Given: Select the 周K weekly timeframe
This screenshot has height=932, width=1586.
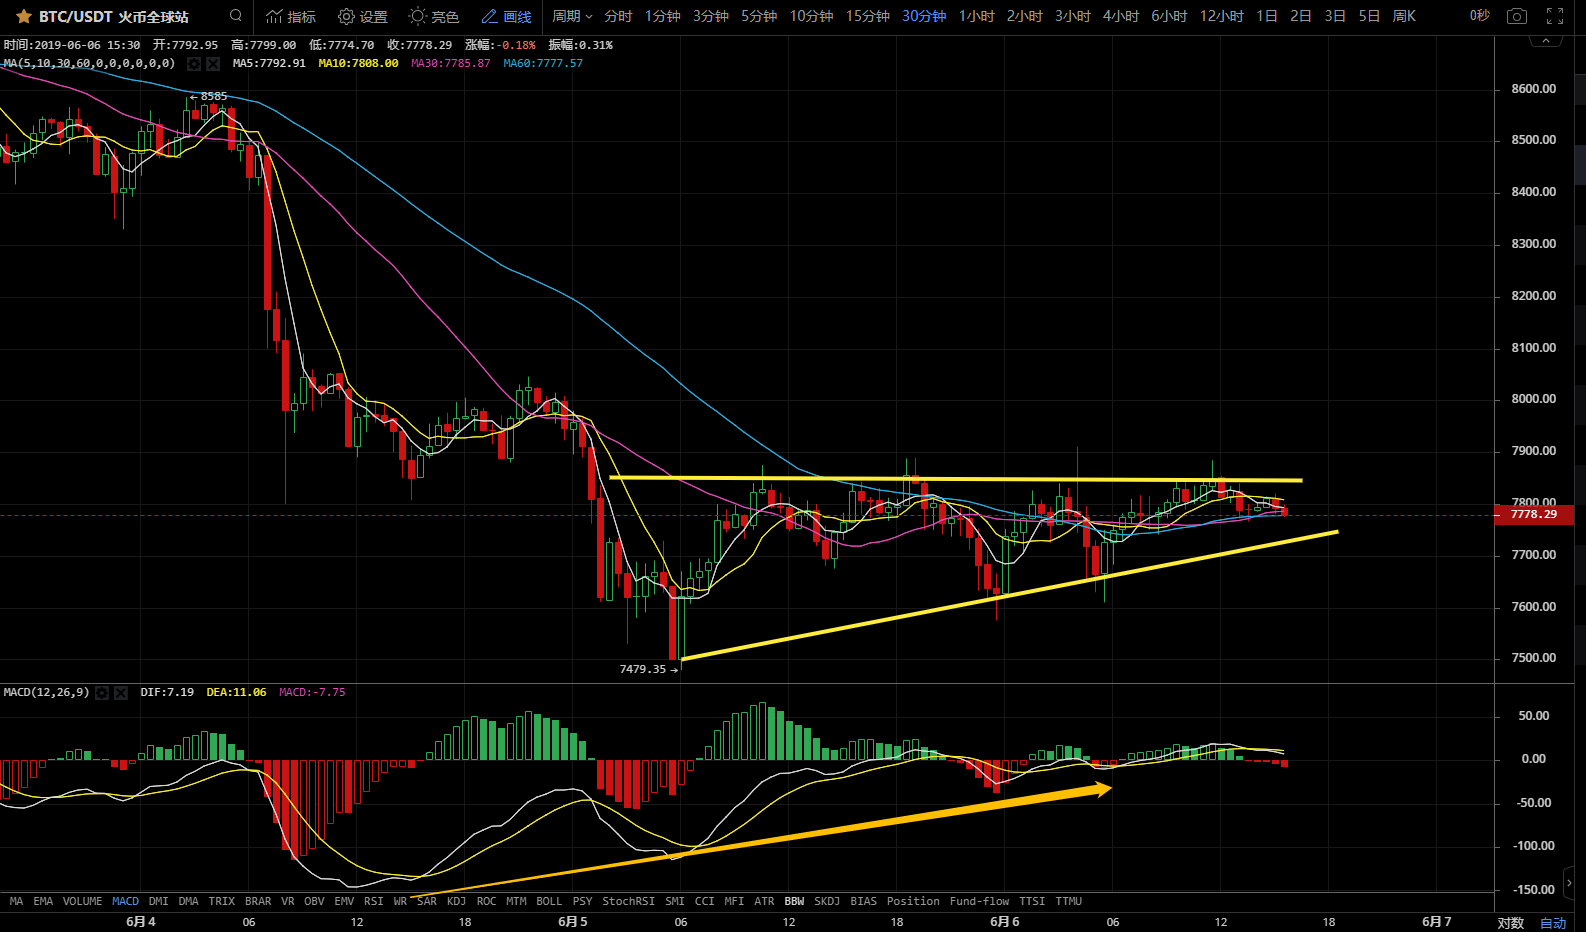Looking at the screenshot, I should [x=1404, y=16].
